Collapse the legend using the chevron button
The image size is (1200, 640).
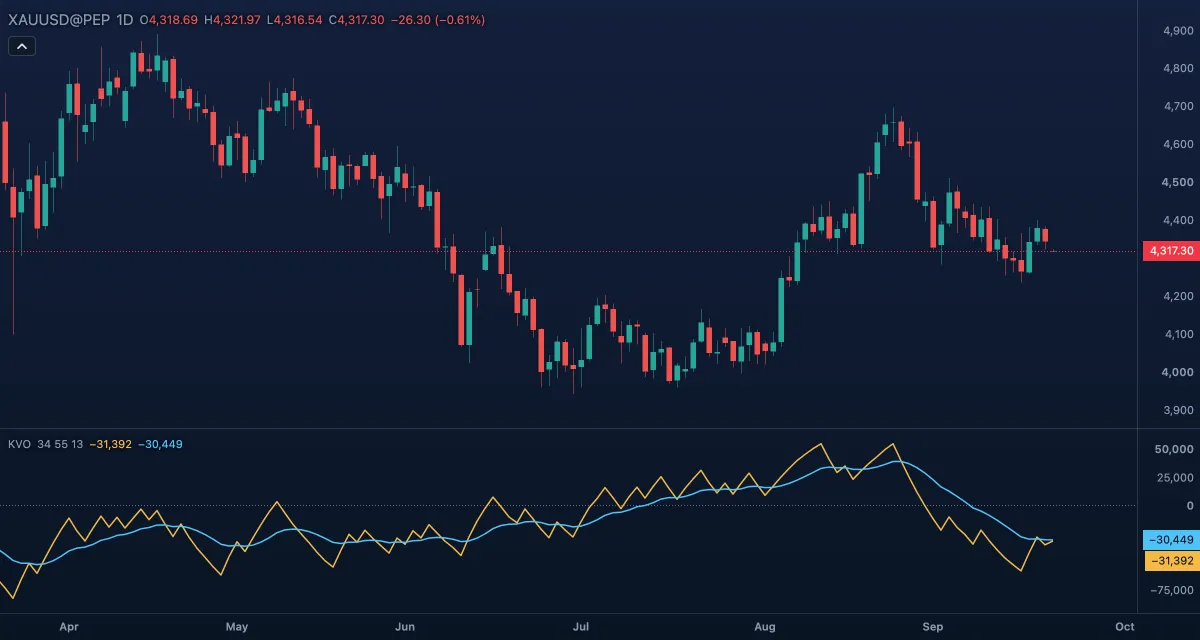(x=22, y=46)
